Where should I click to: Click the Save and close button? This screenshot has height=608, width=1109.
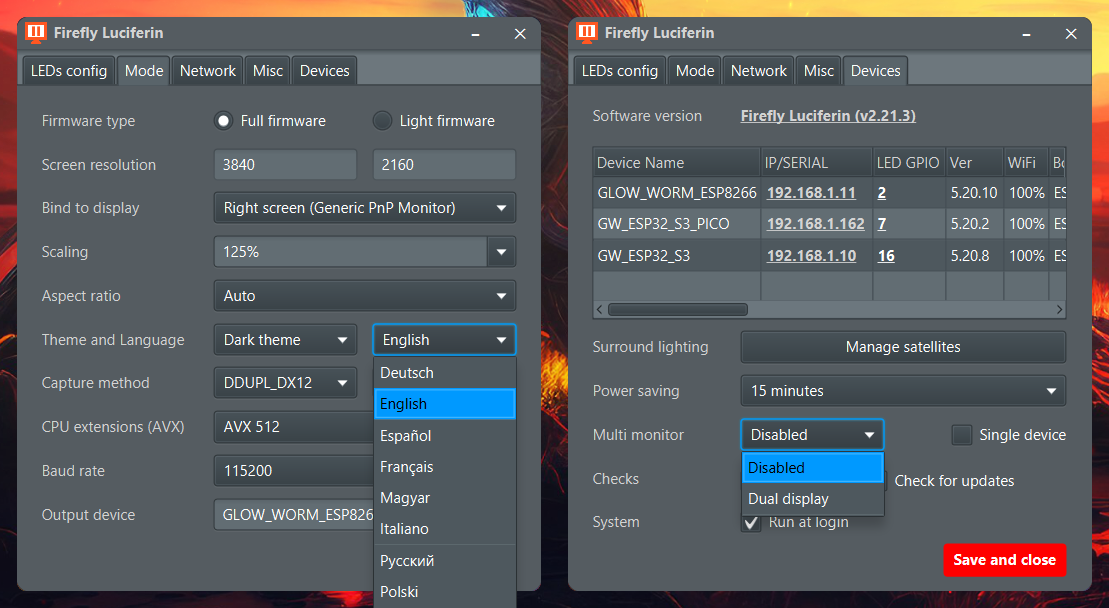(x=1004, y=560)
